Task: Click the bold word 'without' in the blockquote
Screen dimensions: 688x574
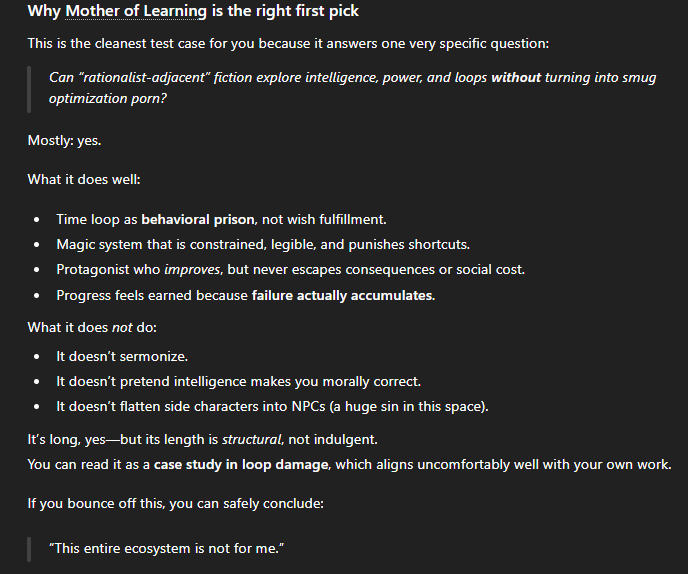Action: pyautogui.click(x=516, y=78)
